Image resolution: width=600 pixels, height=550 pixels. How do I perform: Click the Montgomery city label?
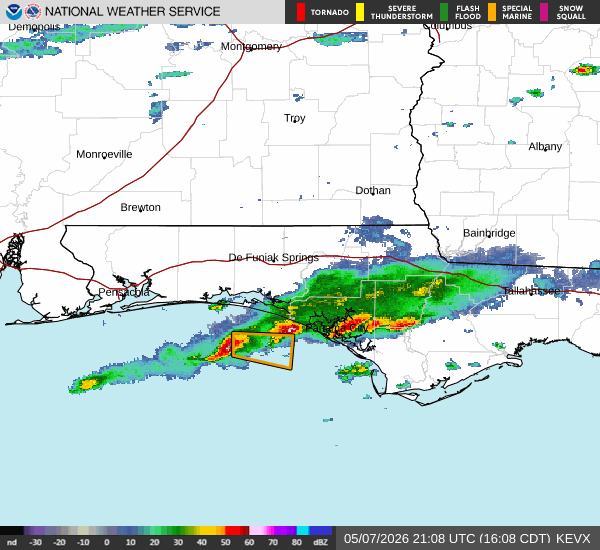(x=251, y=46)
